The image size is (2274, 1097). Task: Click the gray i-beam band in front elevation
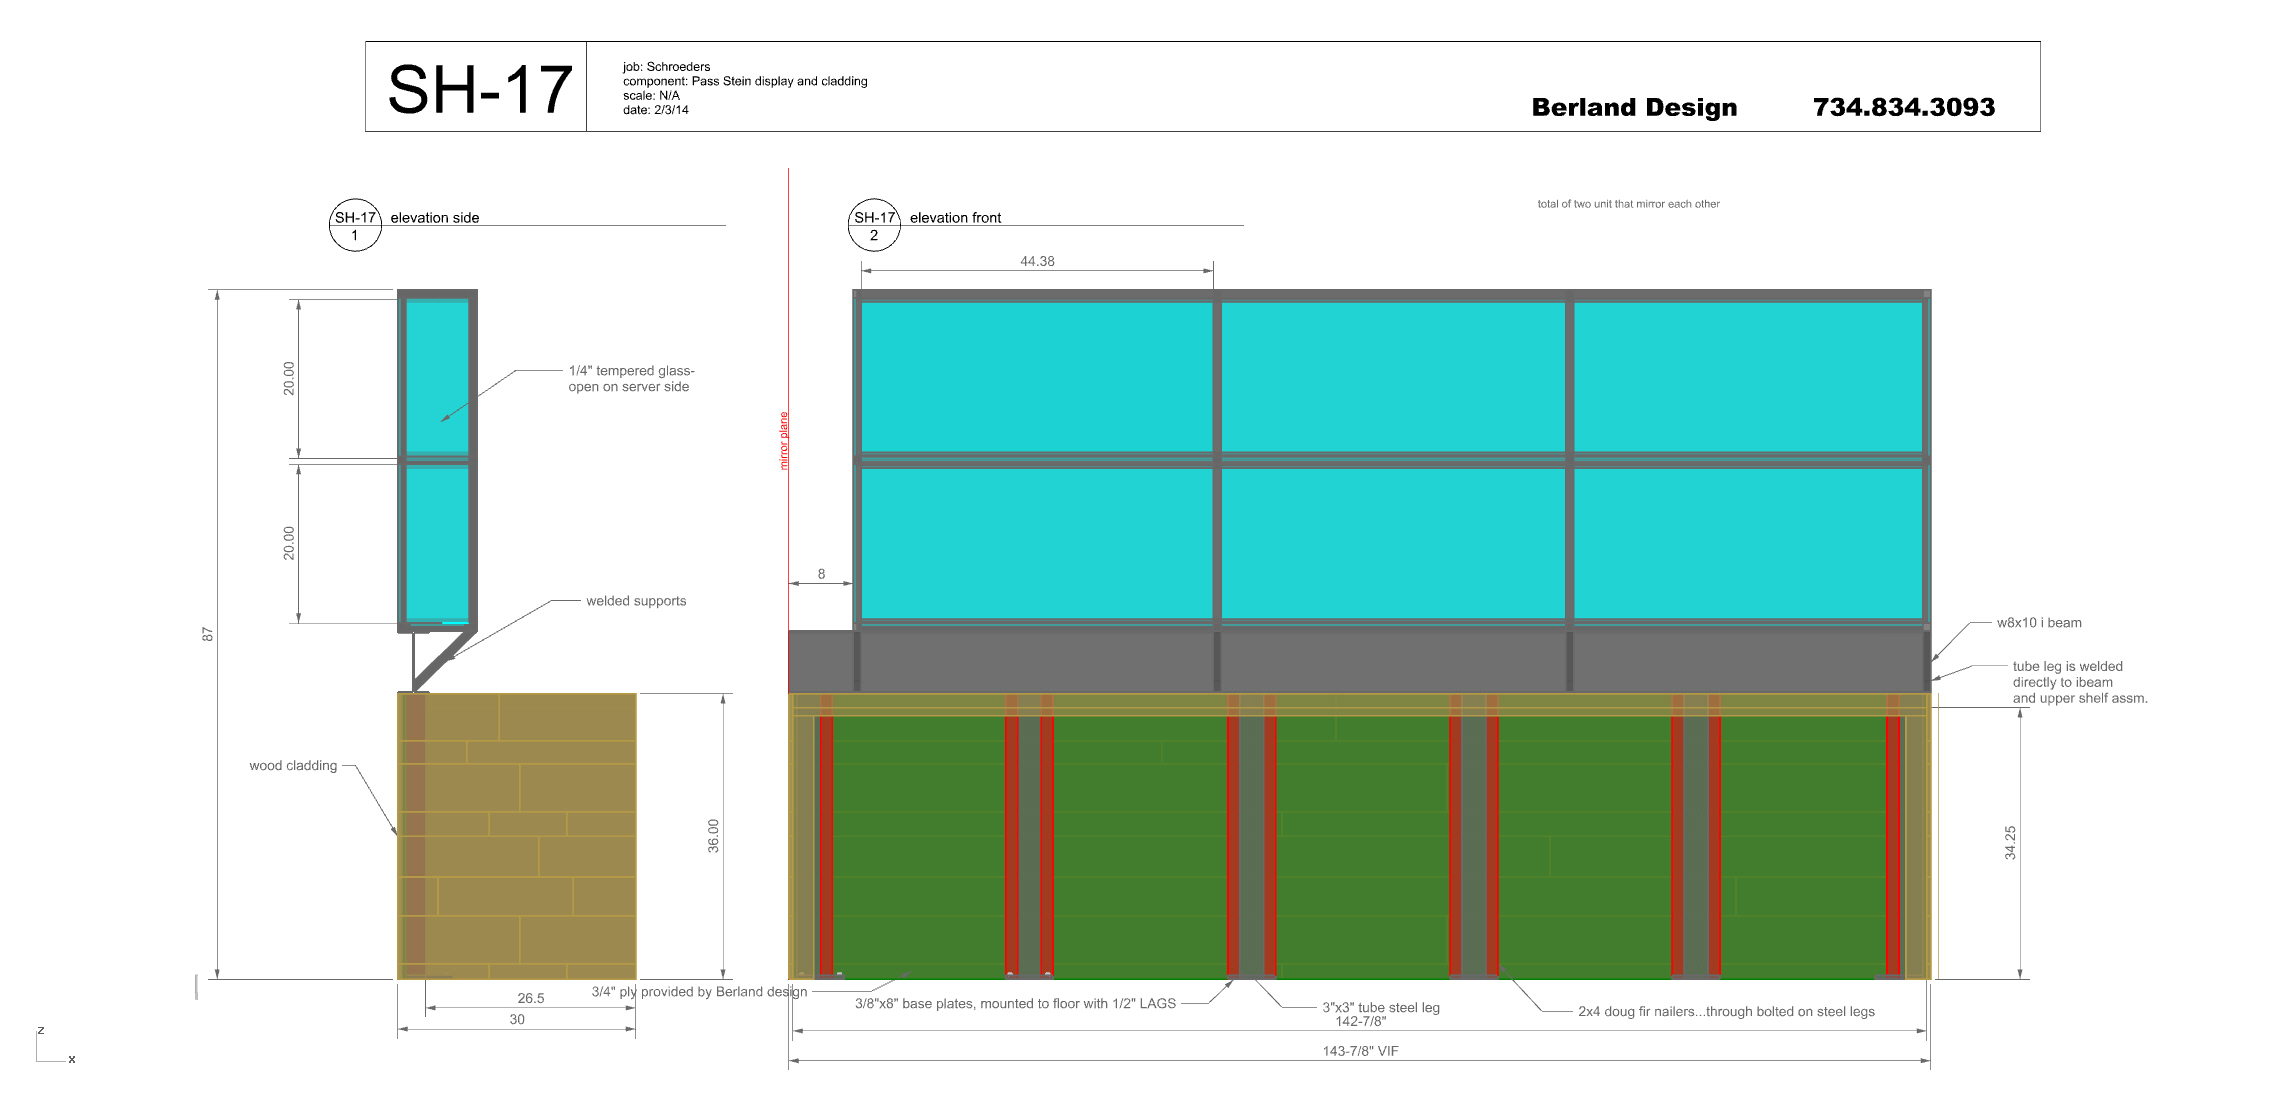point(1359,661)
